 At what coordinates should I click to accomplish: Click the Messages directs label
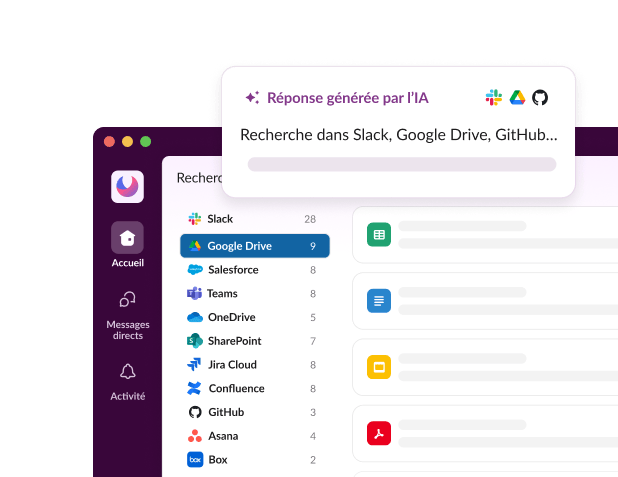128,330
